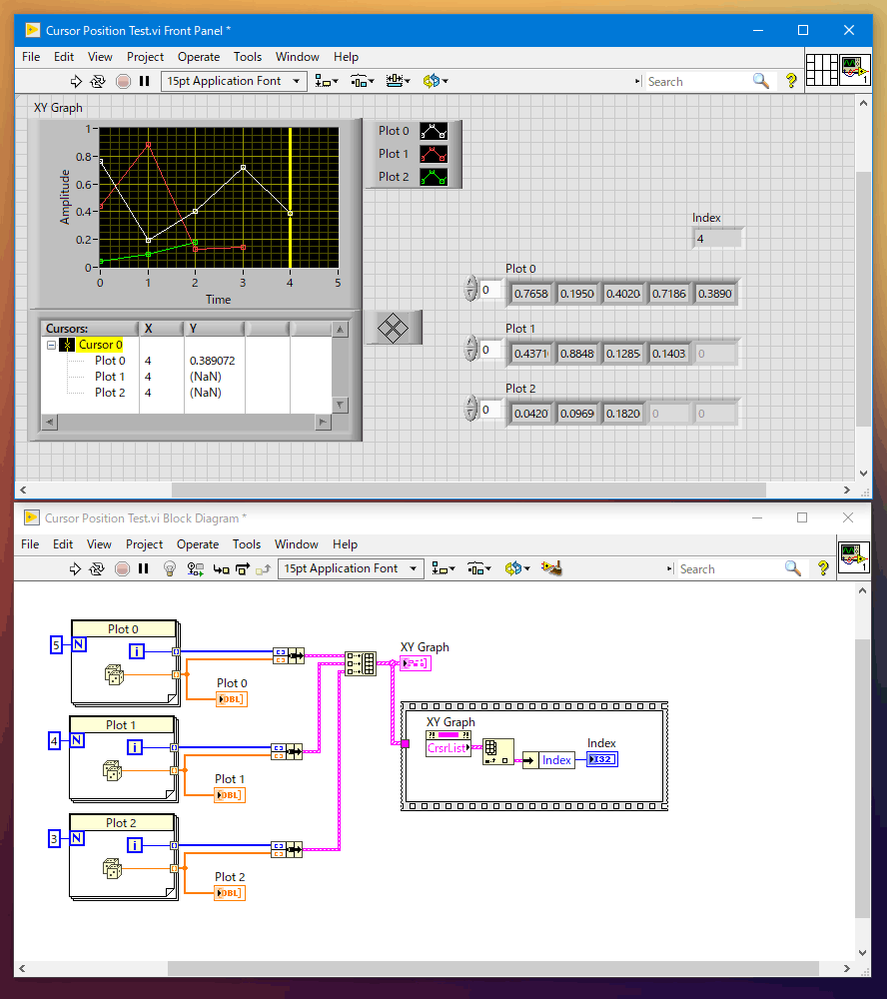Click Run Continuously in Block Diagram toolbar
Image resolution: width=887 pixels, height=999 pixels.
click(x=98, y=568)
